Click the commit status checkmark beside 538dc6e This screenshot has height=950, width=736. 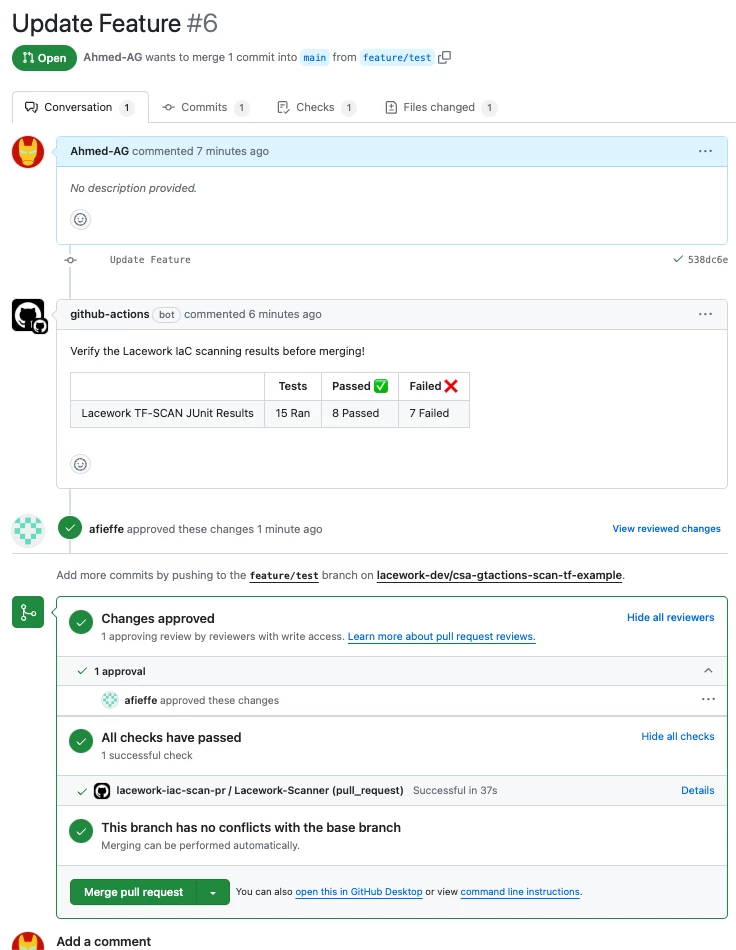click(678, 259)
